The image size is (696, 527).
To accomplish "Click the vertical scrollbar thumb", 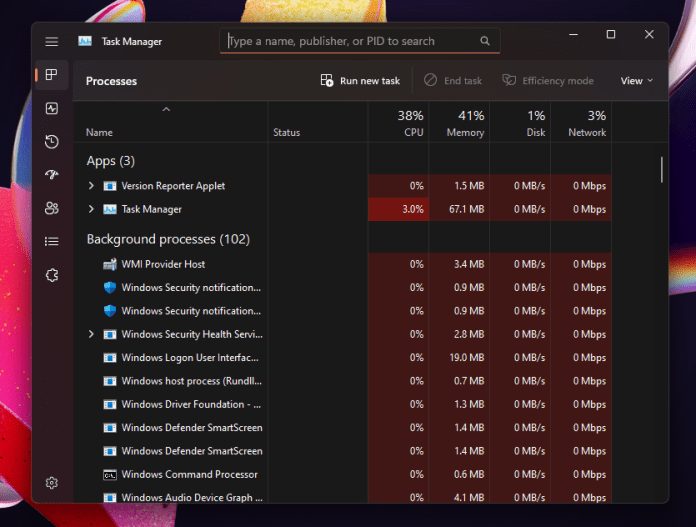I will [x=661, y=170].
